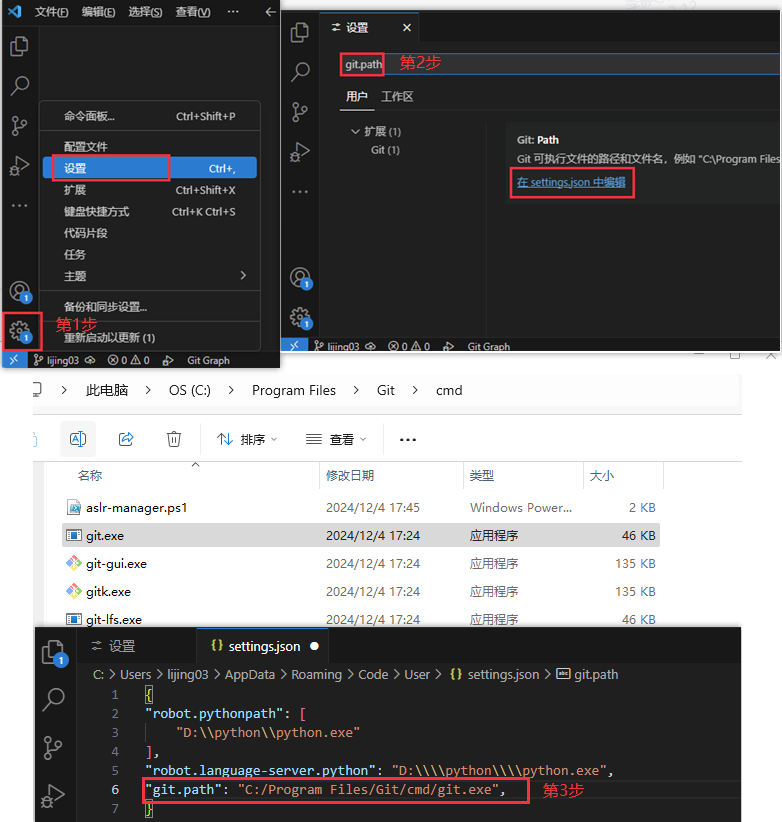
Task: Select aslr-manager.ps1 file row
Action: (361, 507)
